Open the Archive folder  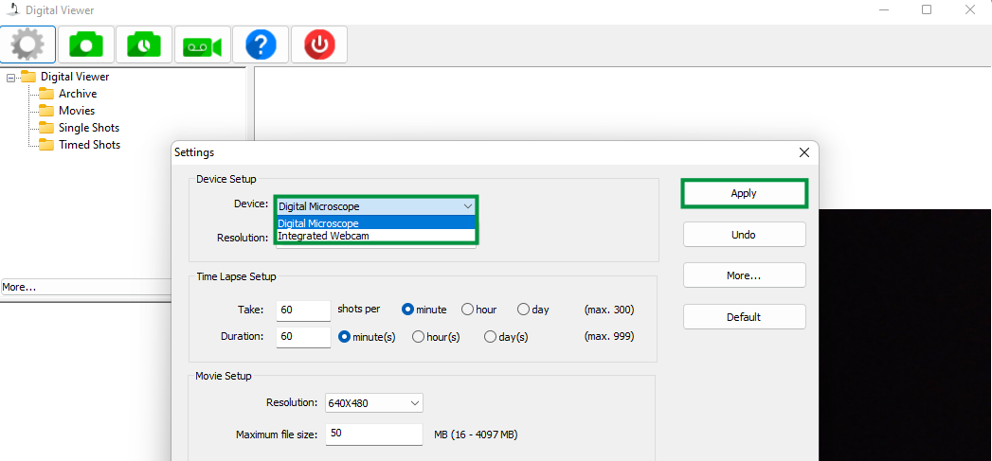pos(77,94)
